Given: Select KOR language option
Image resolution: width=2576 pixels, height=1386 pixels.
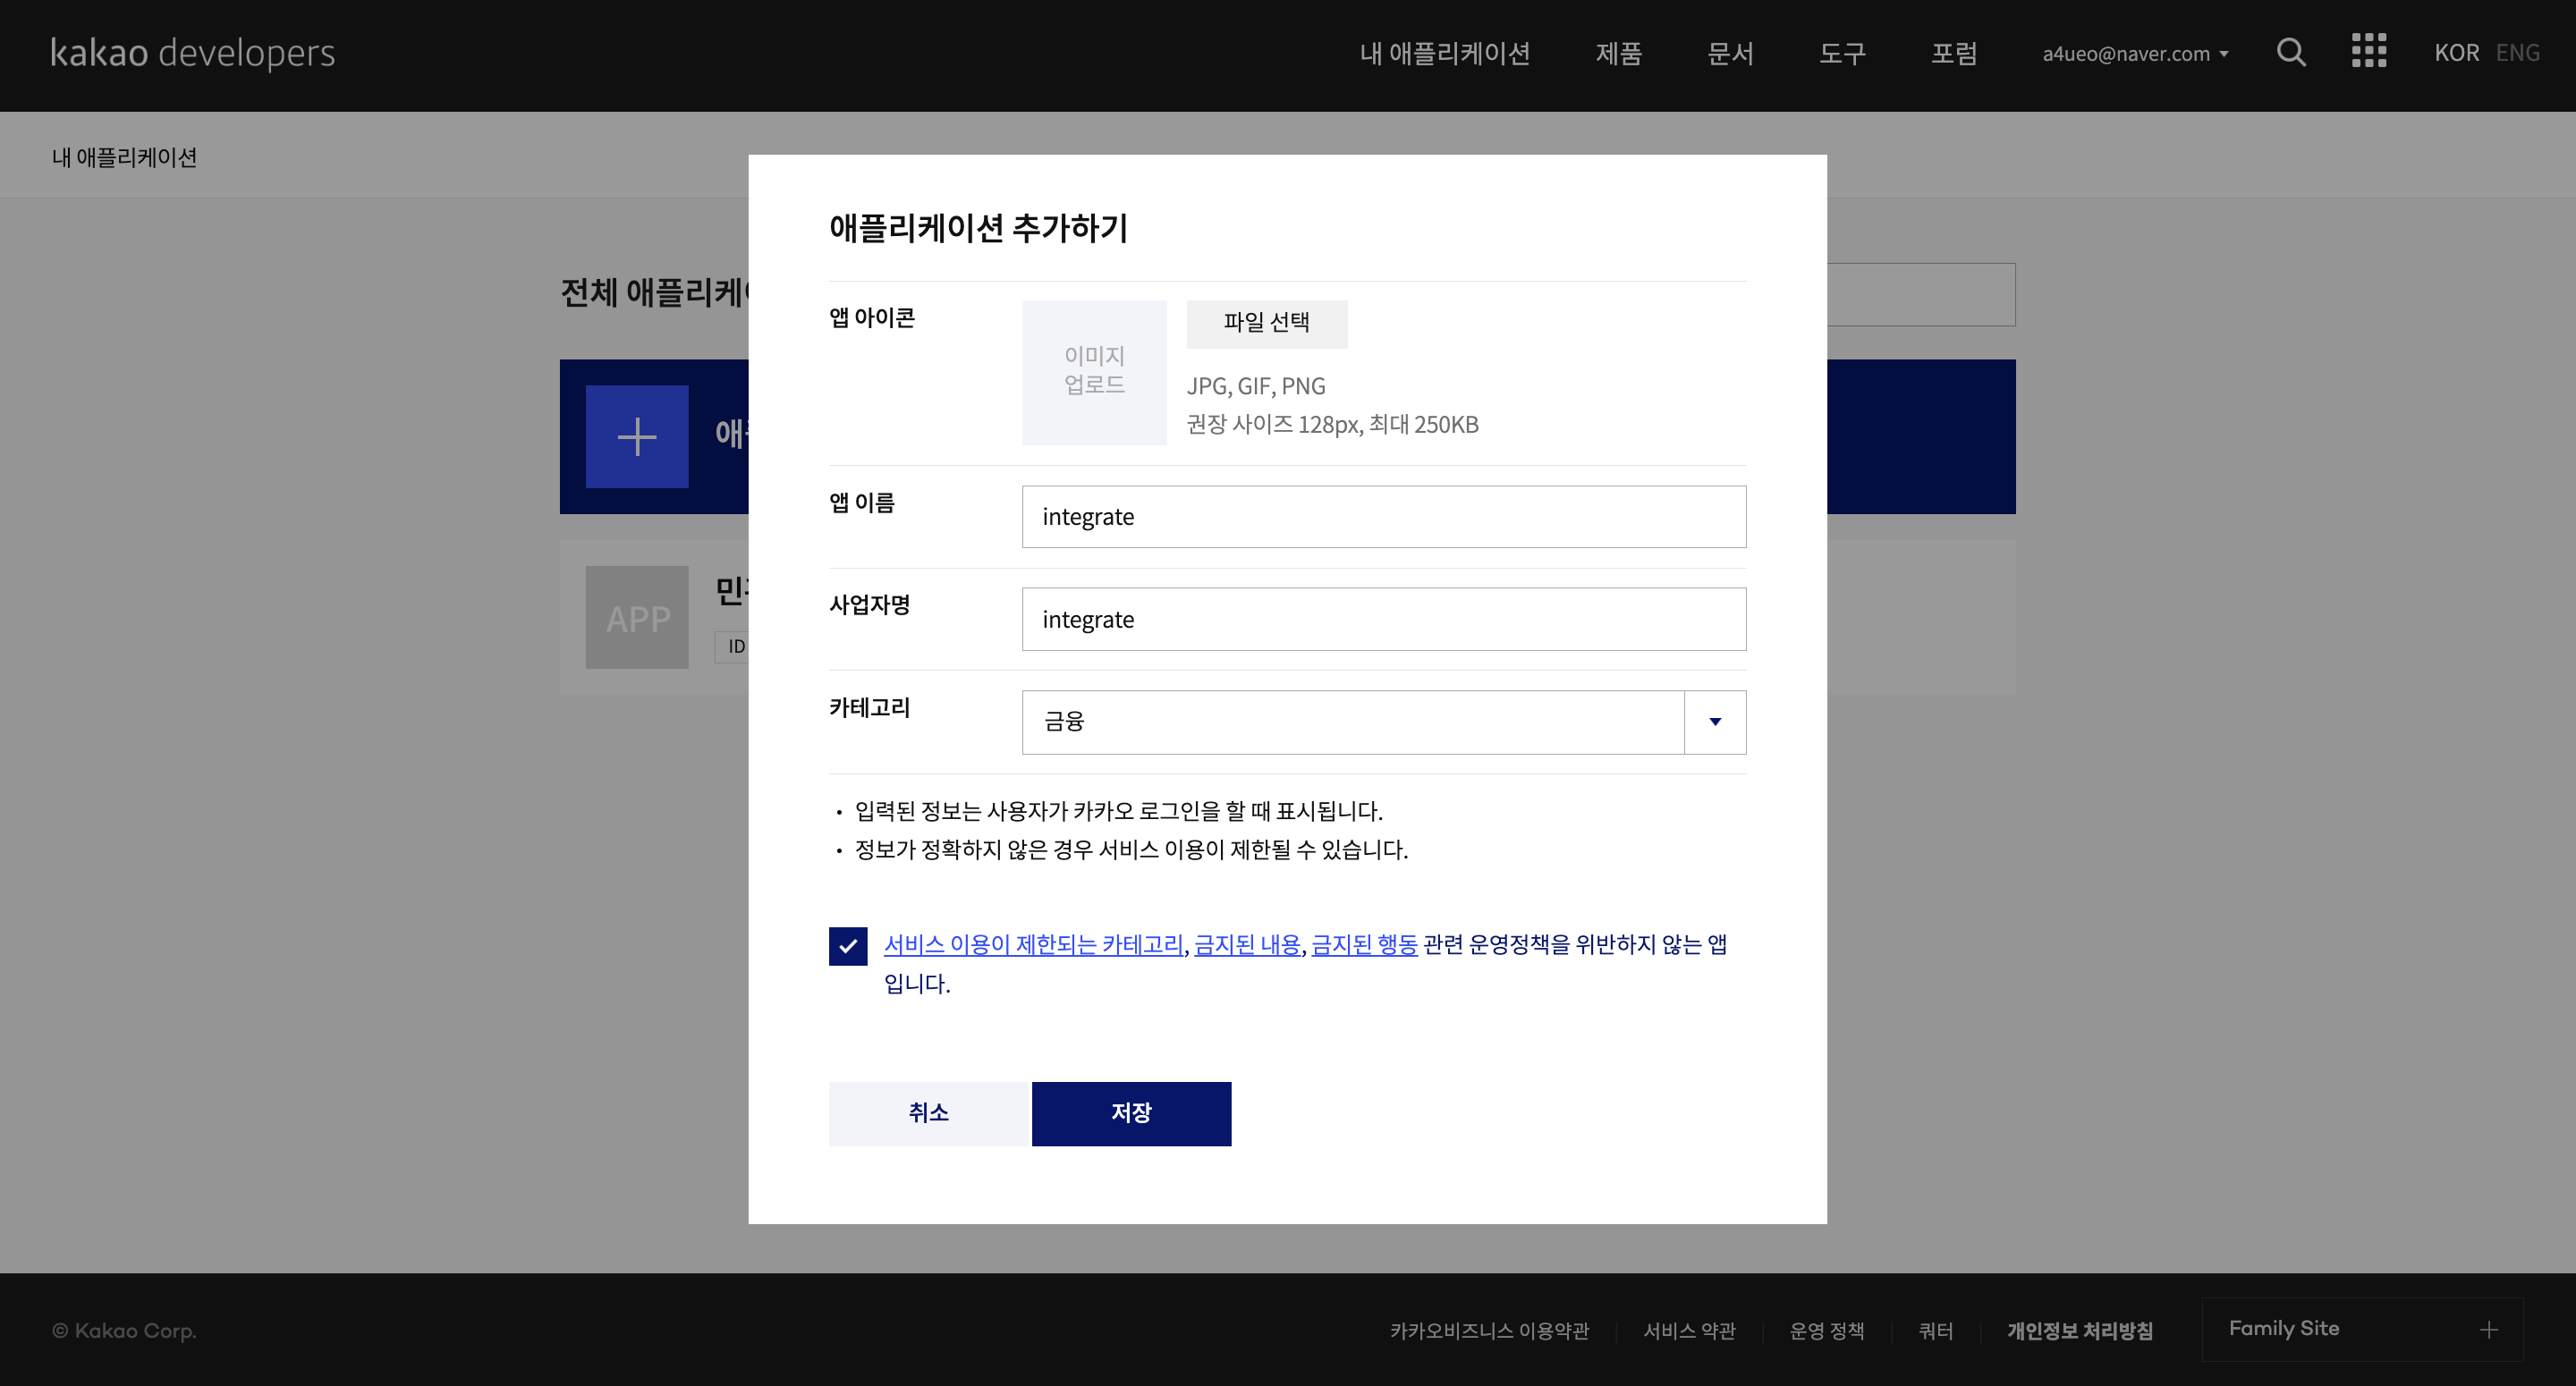Looking at the screenshot, I should (2455, 53).
